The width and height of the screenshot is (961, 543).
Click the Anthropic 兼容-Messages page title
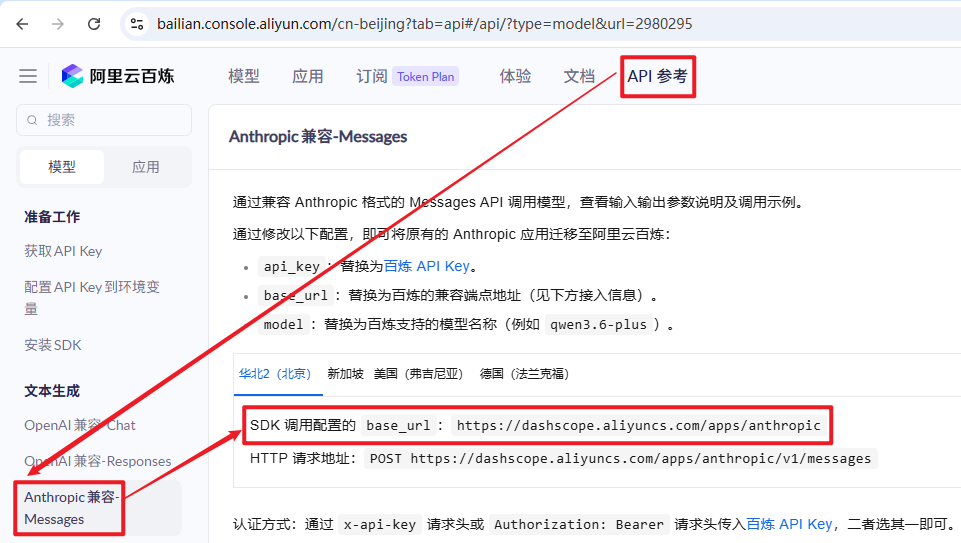pyautogui.click(x=318, y=137)
